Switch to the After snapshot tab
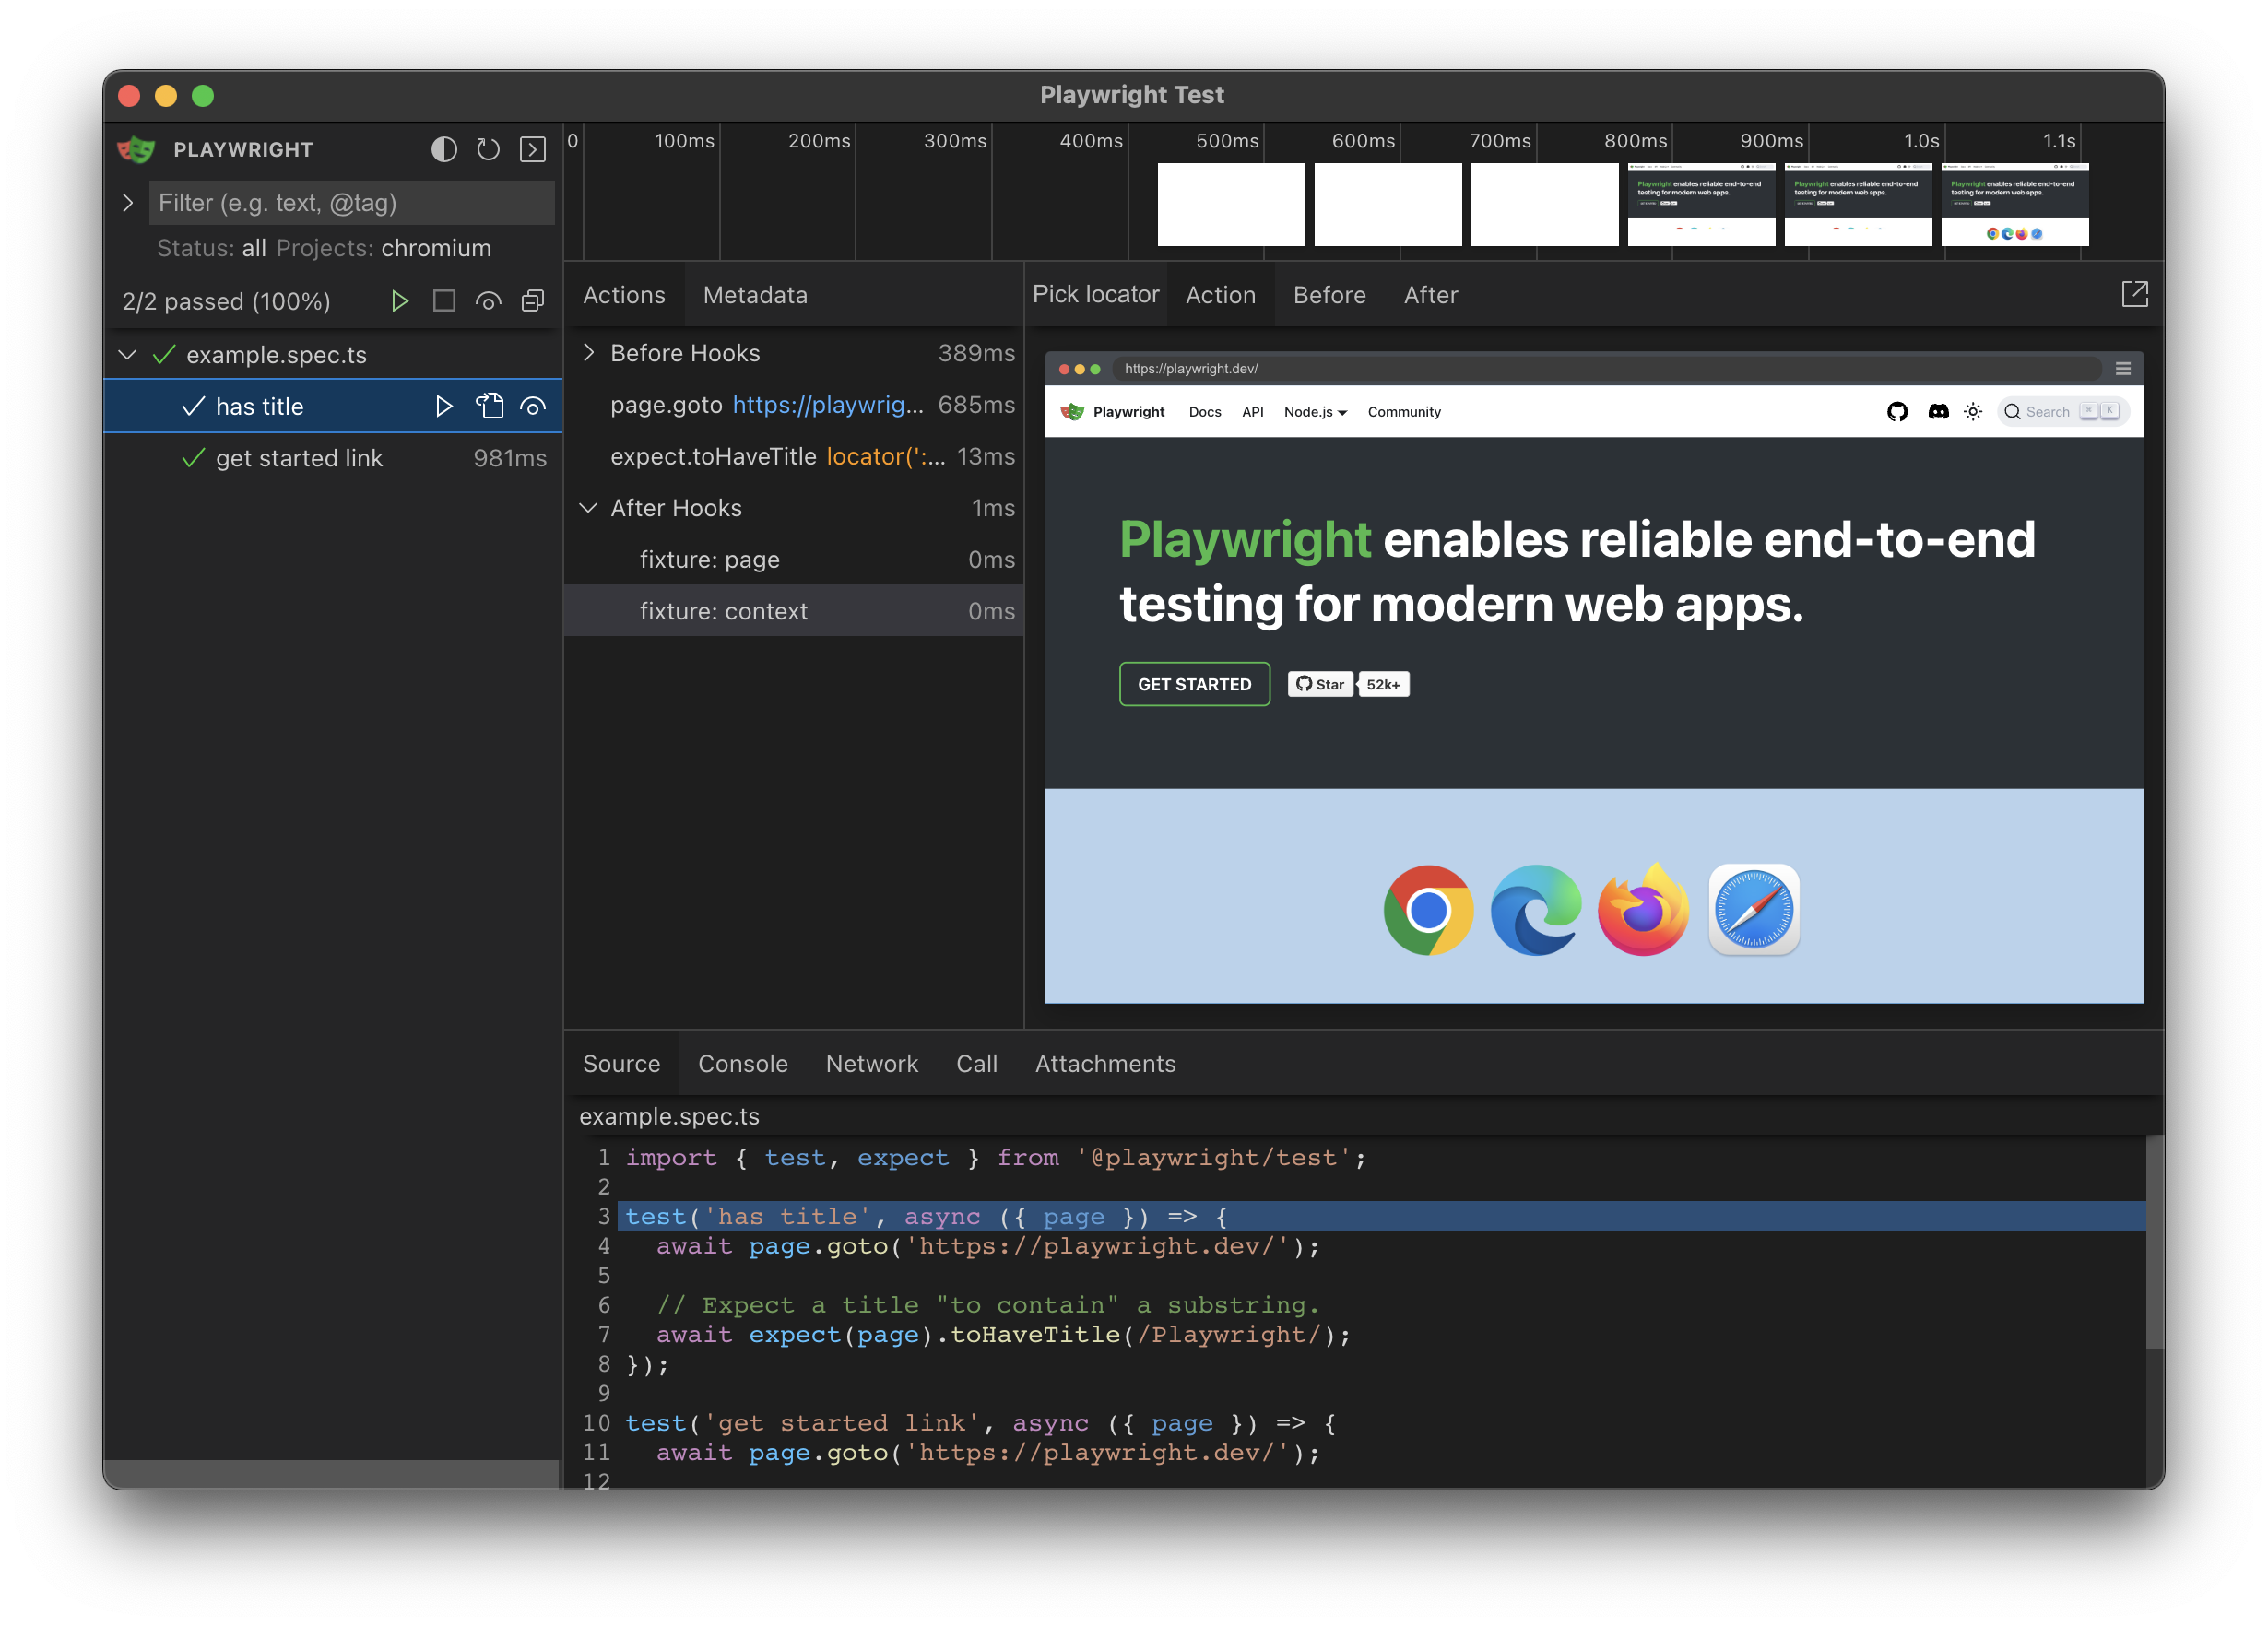2268x1626 pixels. click(x=1430, y=295)
